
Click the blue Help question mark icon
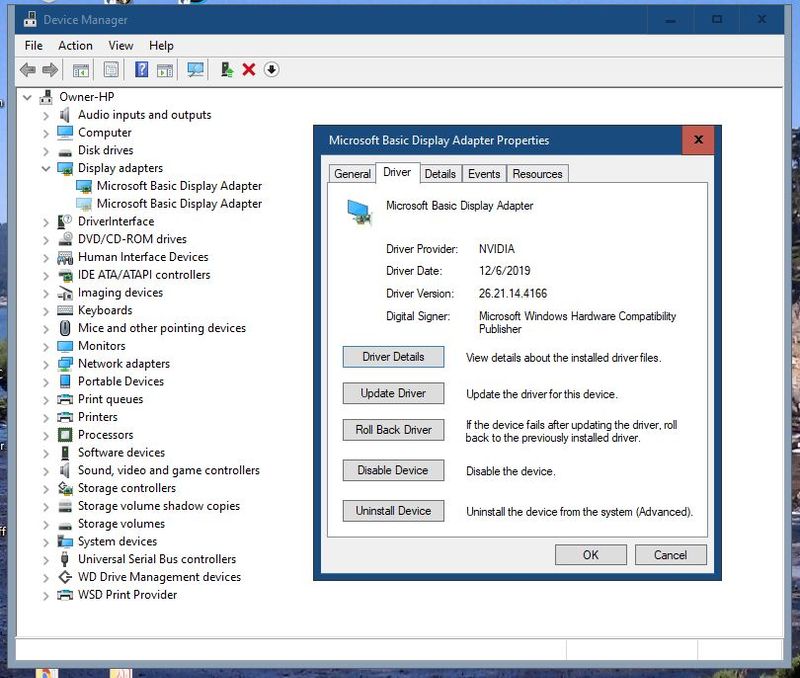pos(141,69)
